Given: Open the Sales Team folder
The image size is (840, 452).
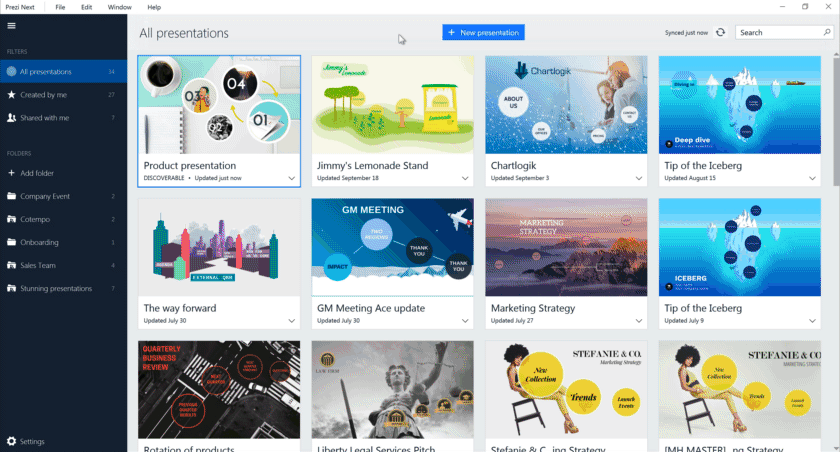Looking at the screenshot, I should point(40,266).
